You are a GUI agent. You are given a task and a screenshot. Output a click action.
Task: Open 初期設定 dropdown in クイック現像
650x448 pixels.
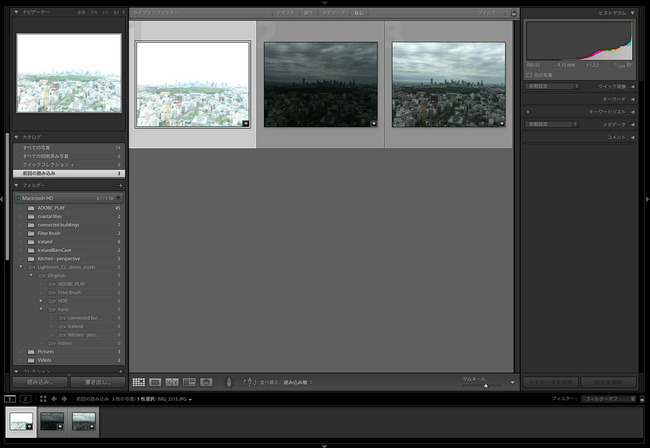pyautogui.click(x=552, y=86)
